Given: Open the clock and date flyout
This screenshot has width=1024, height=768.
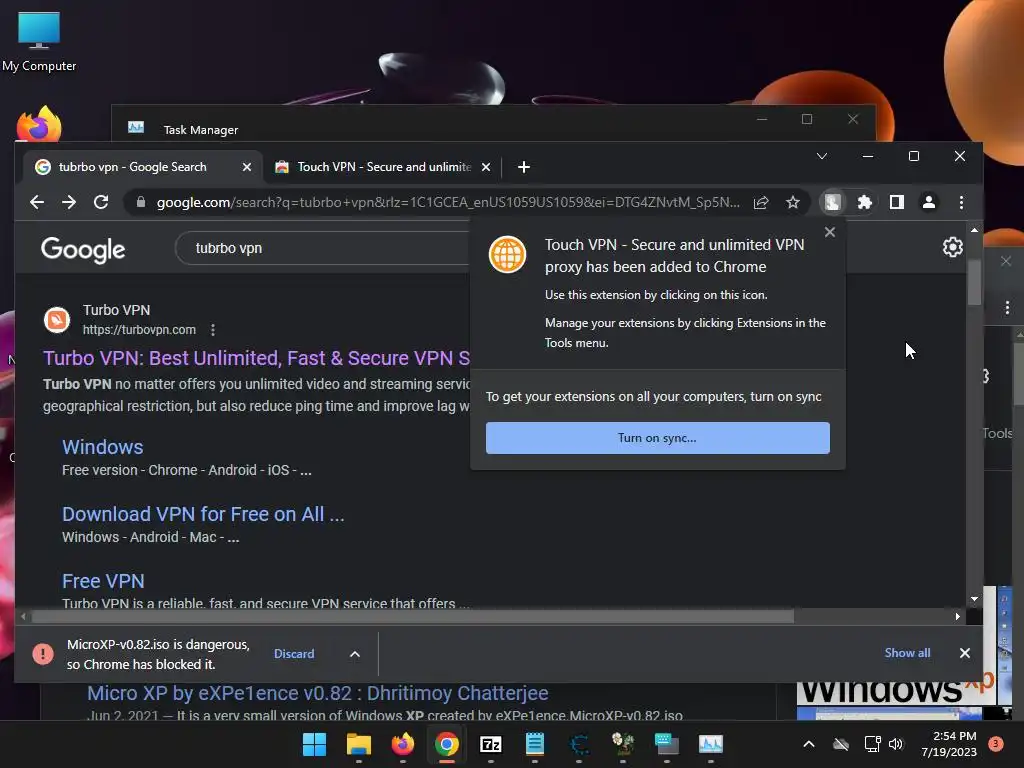Looking at the screenshot, I should coord(949,744).
